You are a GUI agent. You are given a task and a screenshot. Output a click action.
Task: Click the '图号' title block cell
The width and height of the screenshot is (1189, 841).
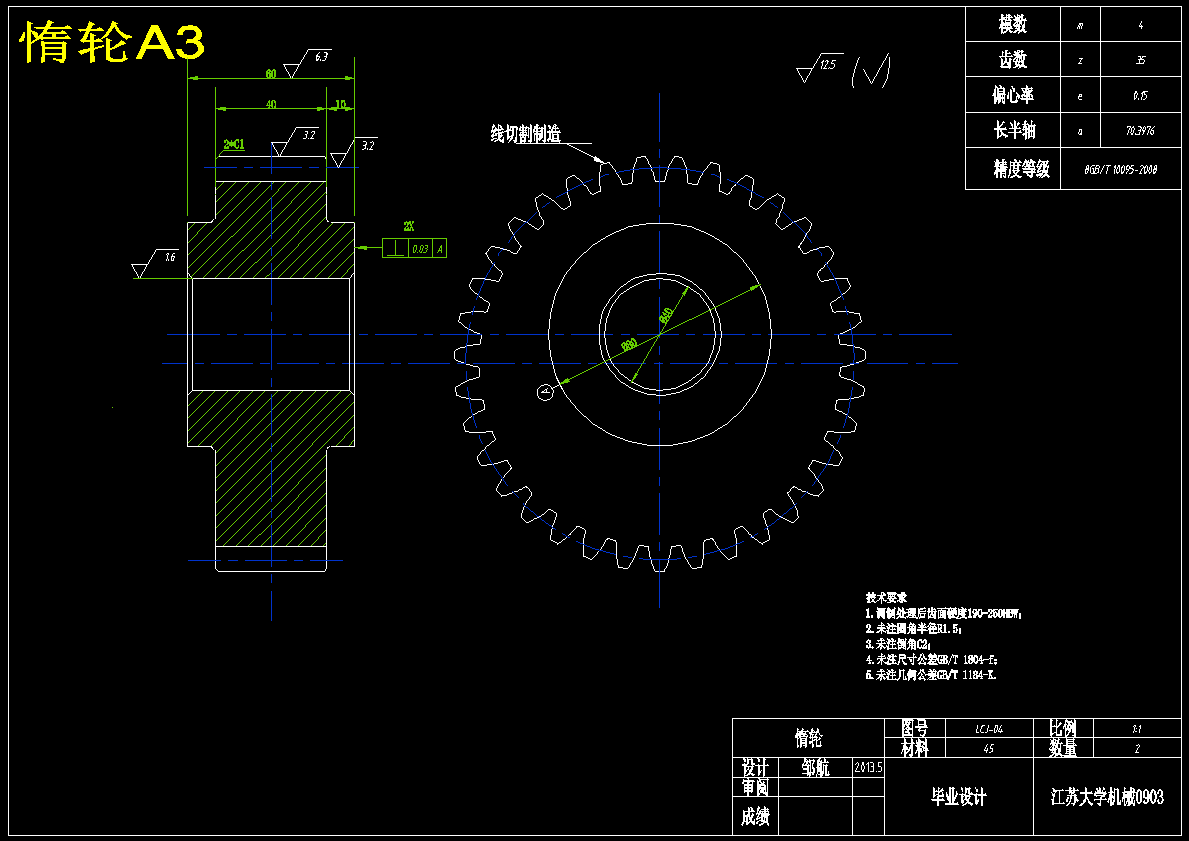click(x=915, y=729)
